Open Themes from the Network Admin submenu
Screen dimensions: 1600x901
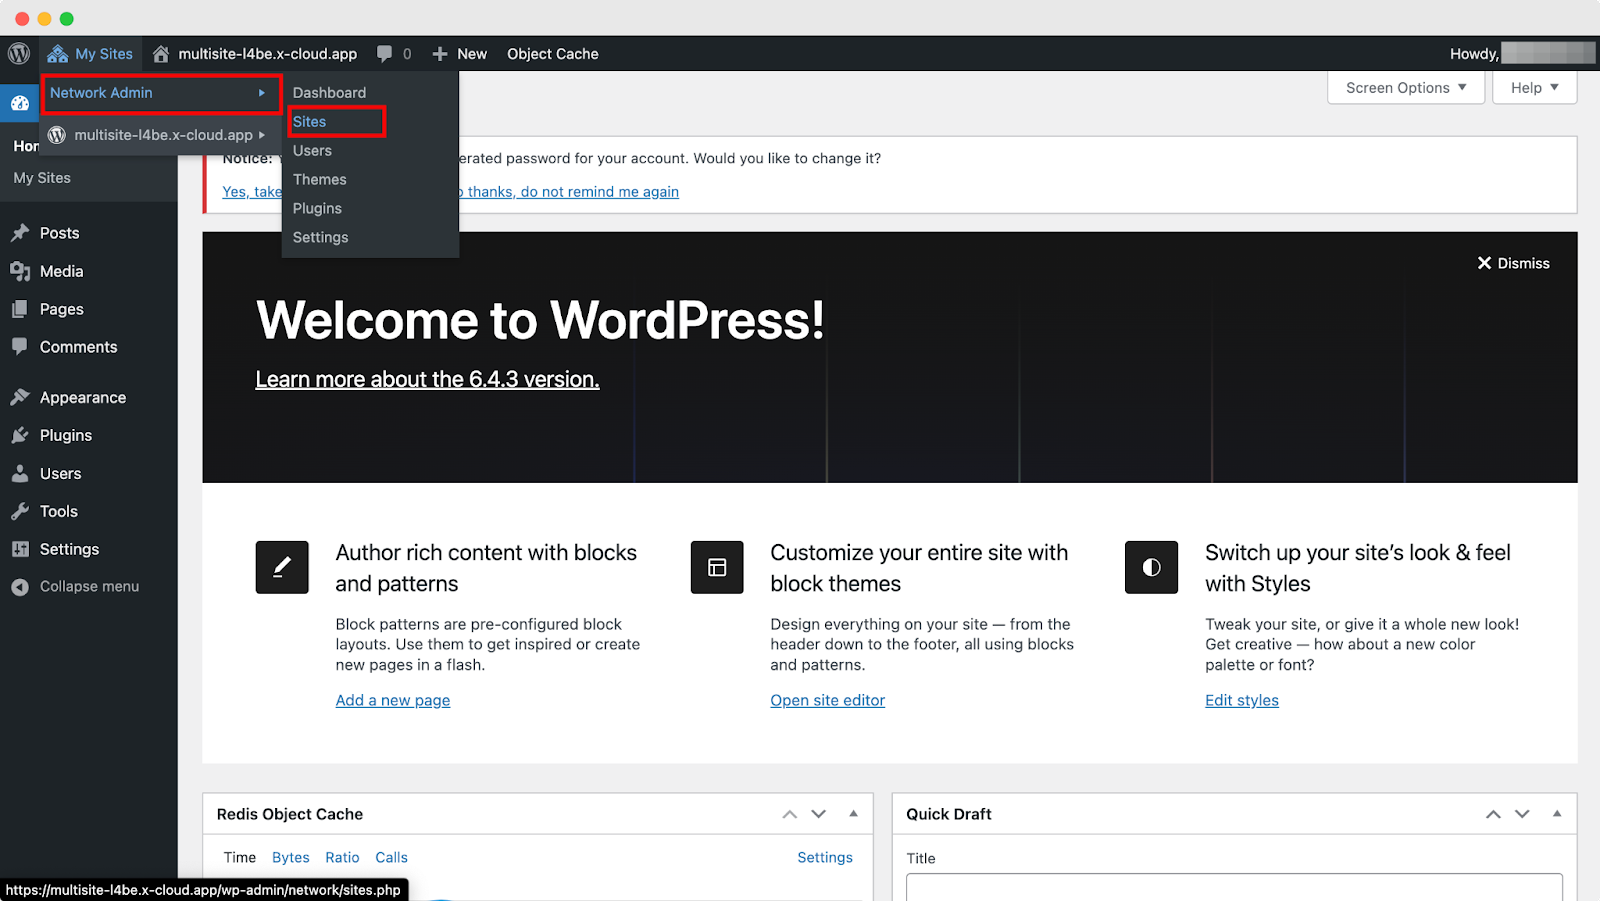tap(319, 179)
